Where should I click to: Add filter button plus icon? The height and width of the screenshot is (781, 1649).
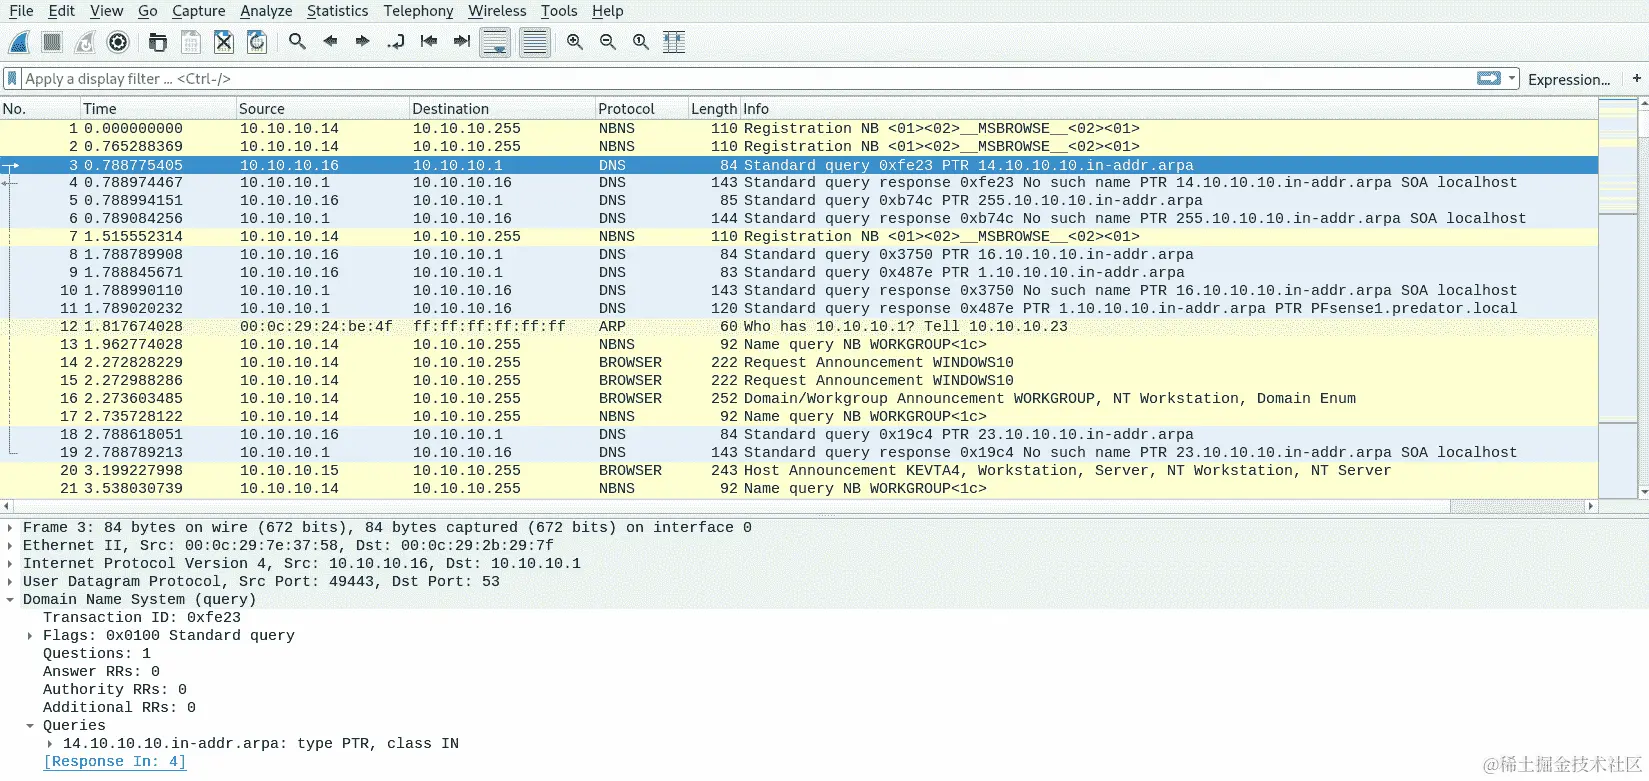[1636, 78]
